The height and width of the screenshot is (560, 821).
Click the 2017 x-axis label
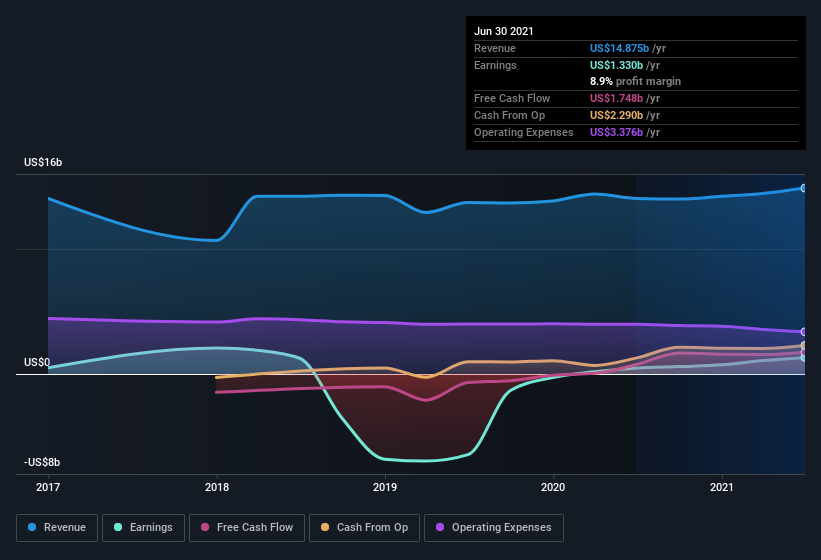[48, 487]
